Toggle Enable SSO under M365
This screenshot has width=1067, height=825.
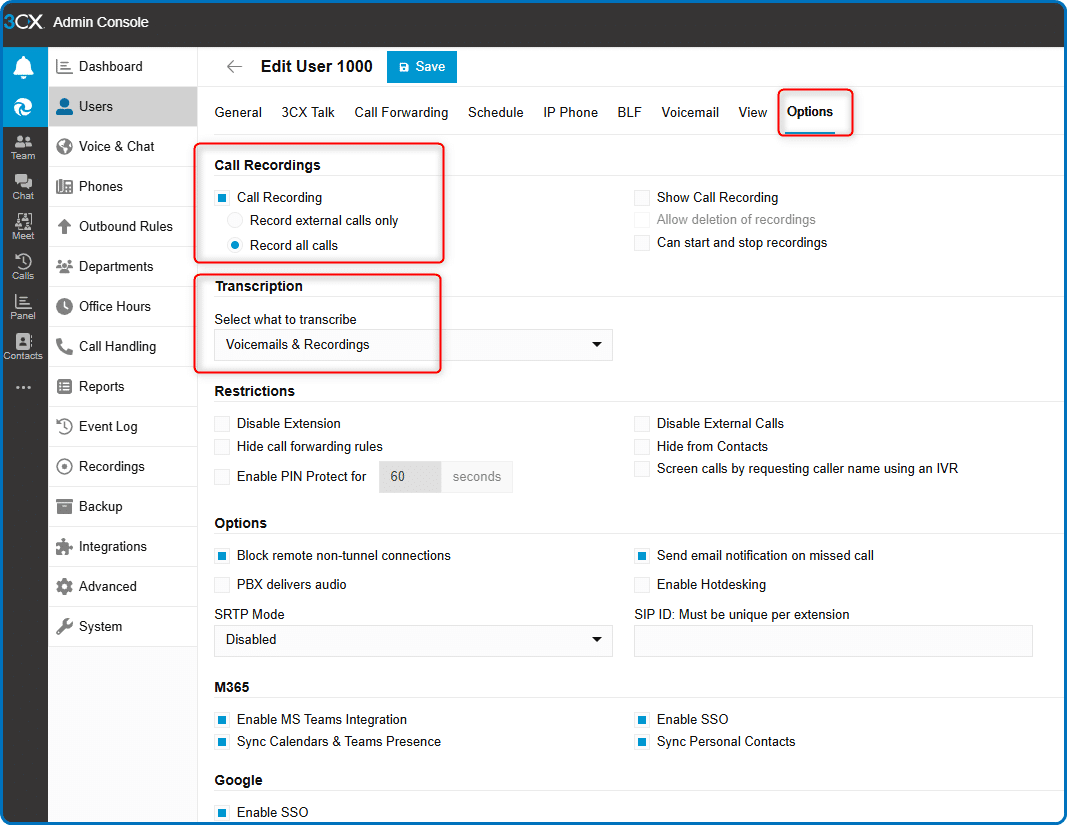[x=642, y=720]
